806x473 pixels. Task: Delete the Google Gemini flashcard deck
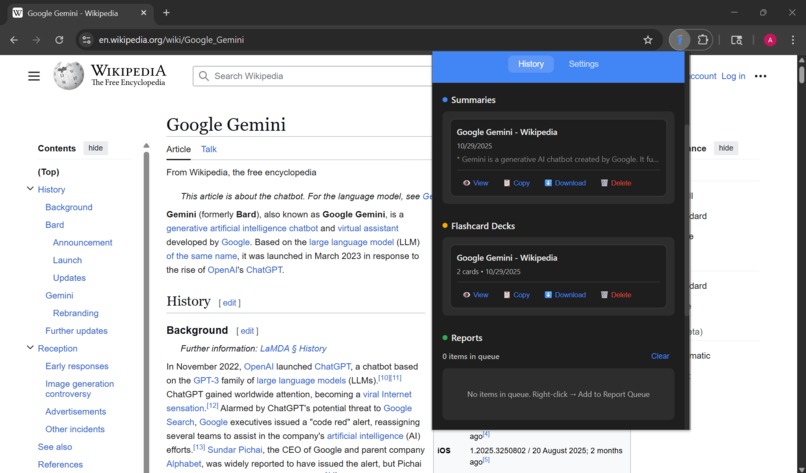(616, 295)
